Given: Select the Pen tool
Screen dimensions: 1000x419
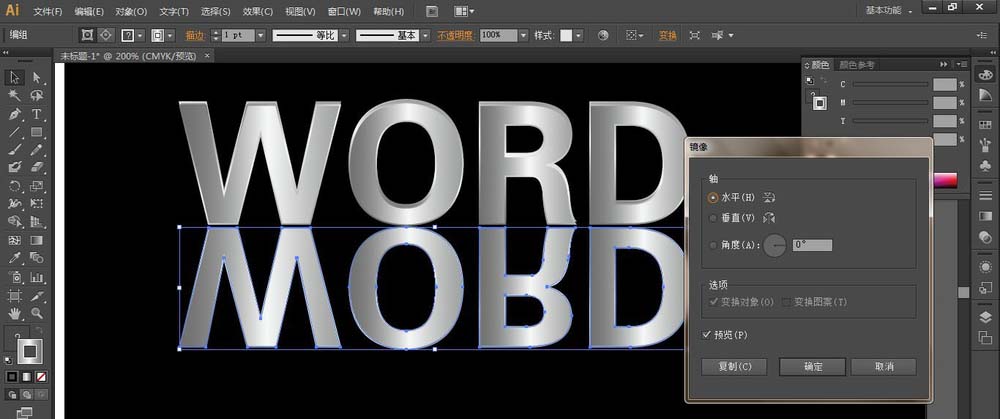Looking at the screenshot, I should tap(15, 114).
